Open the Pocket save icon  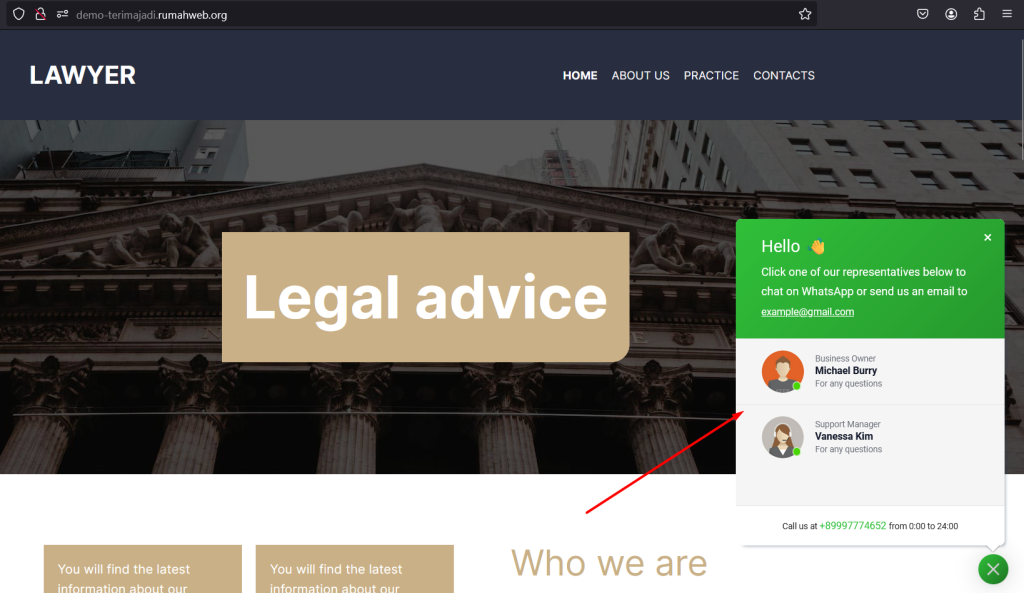922,14
